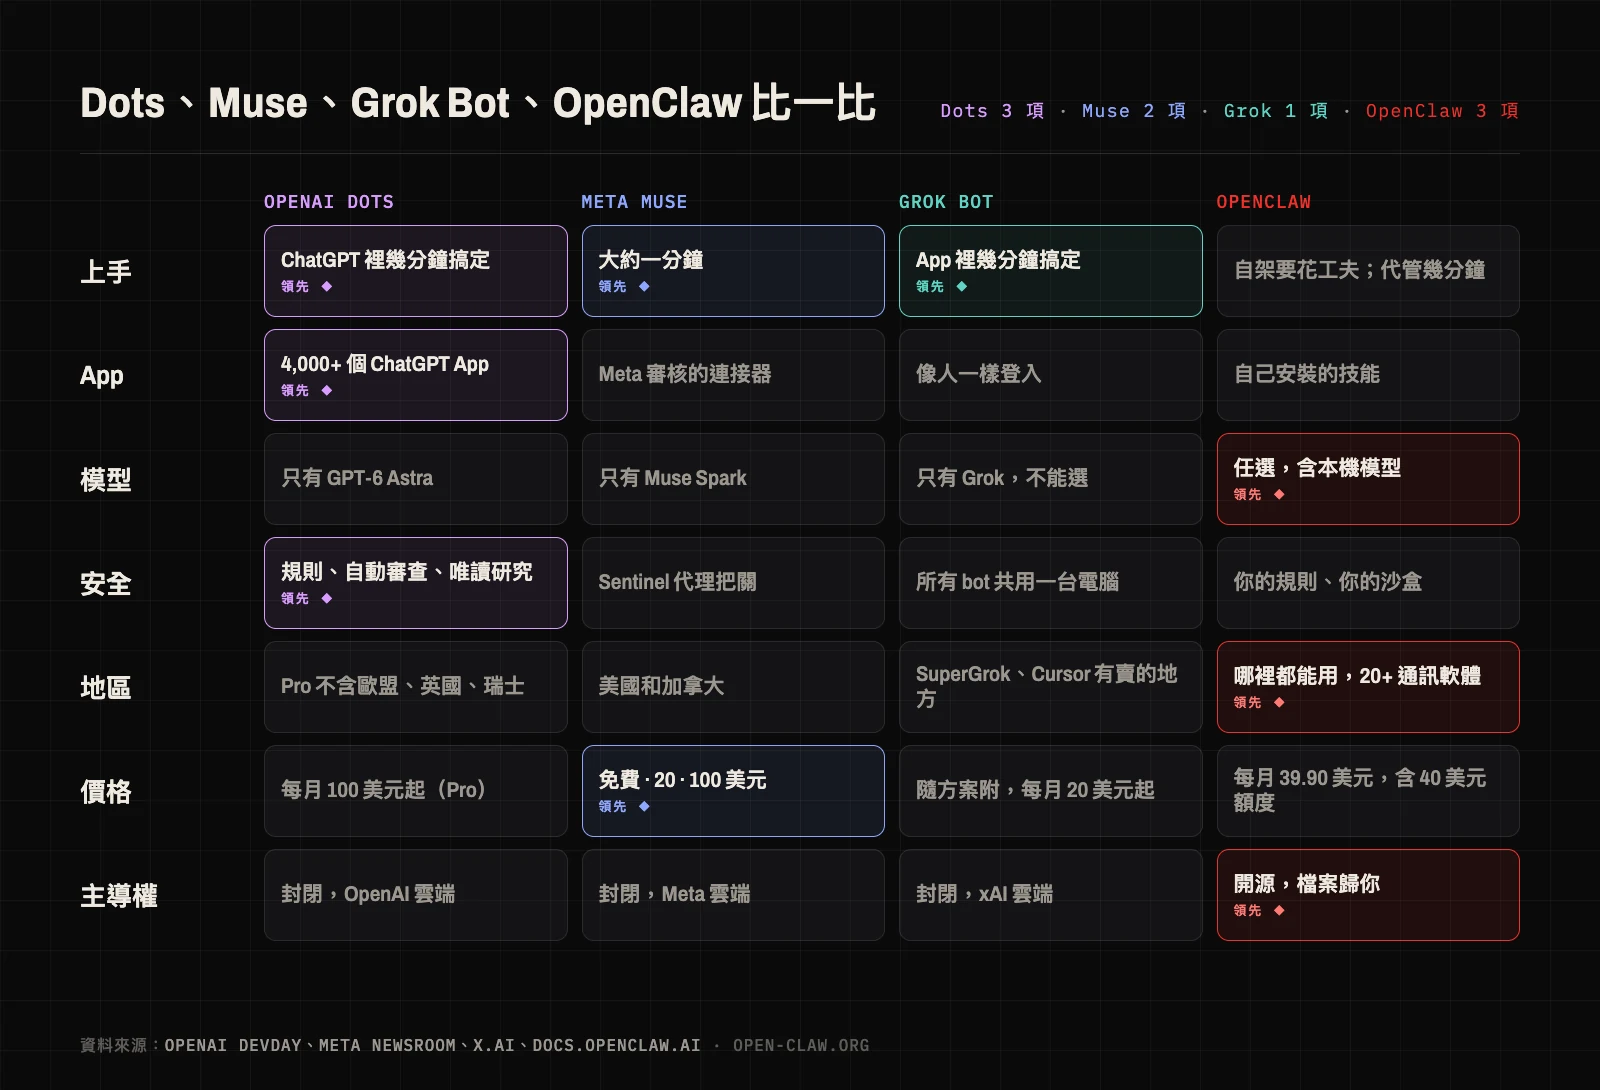Click the Muse 2 項 score in header
Image resolution: width=1600 pixels, height=1090 pixels.
tap(1134, 111)
